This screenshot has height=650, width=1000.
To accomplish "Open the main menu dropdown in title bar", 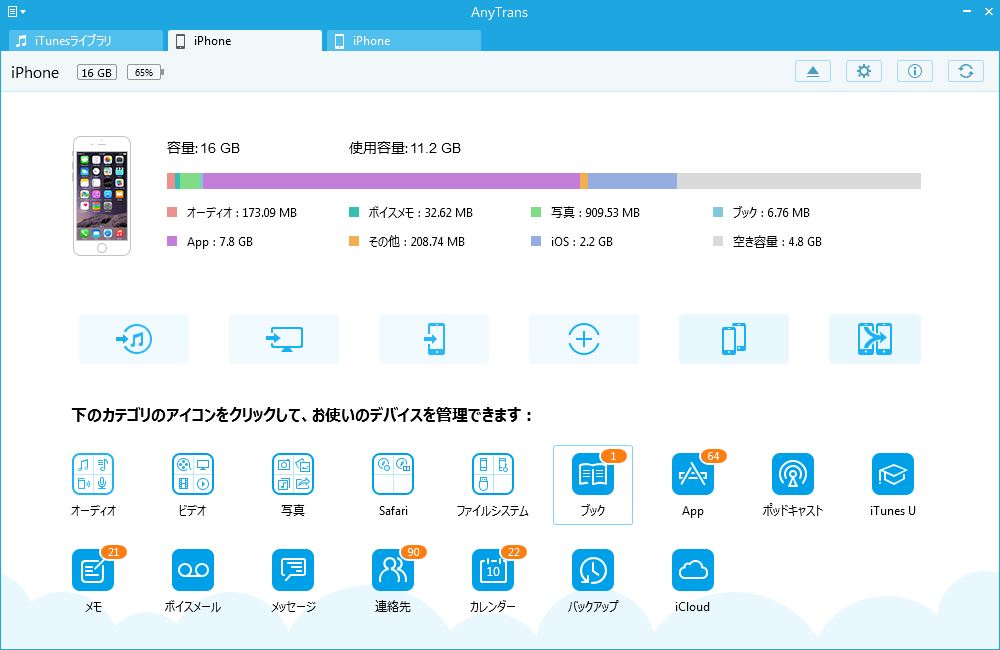I will pos(16,11).
